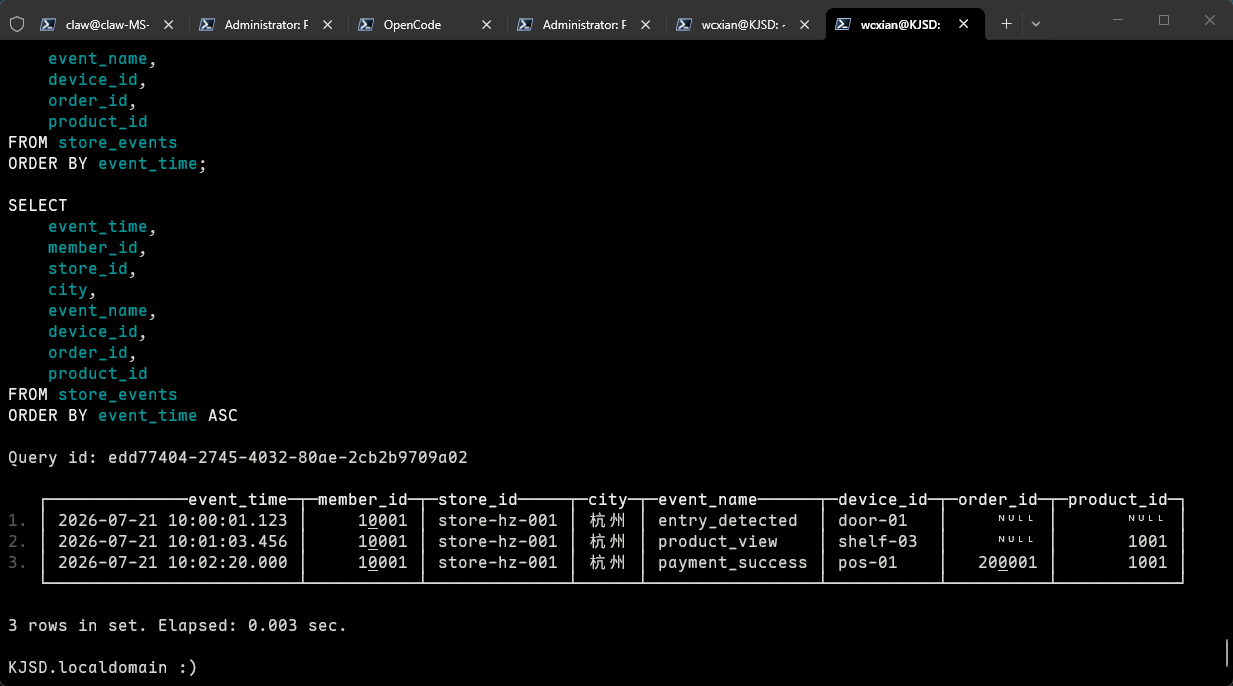Click the member_id column header

[363, 499]
